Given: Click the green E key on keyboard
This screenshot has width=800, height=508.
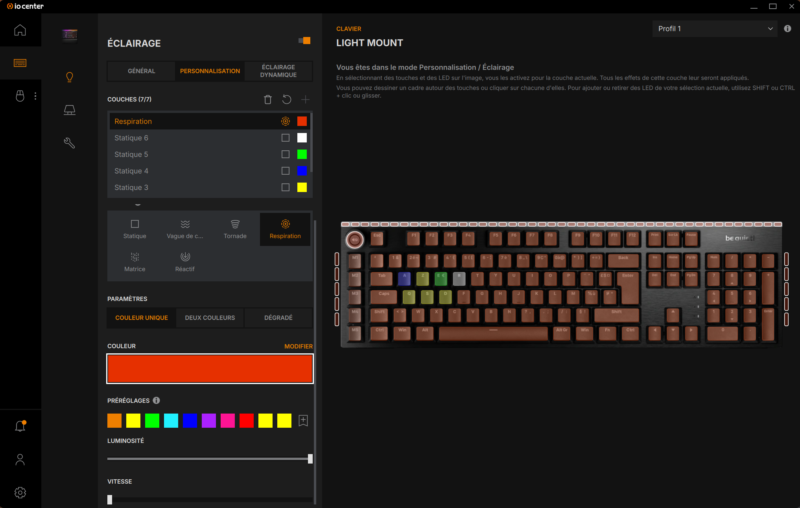Looking at the screenshot, I should click(441, 278).
